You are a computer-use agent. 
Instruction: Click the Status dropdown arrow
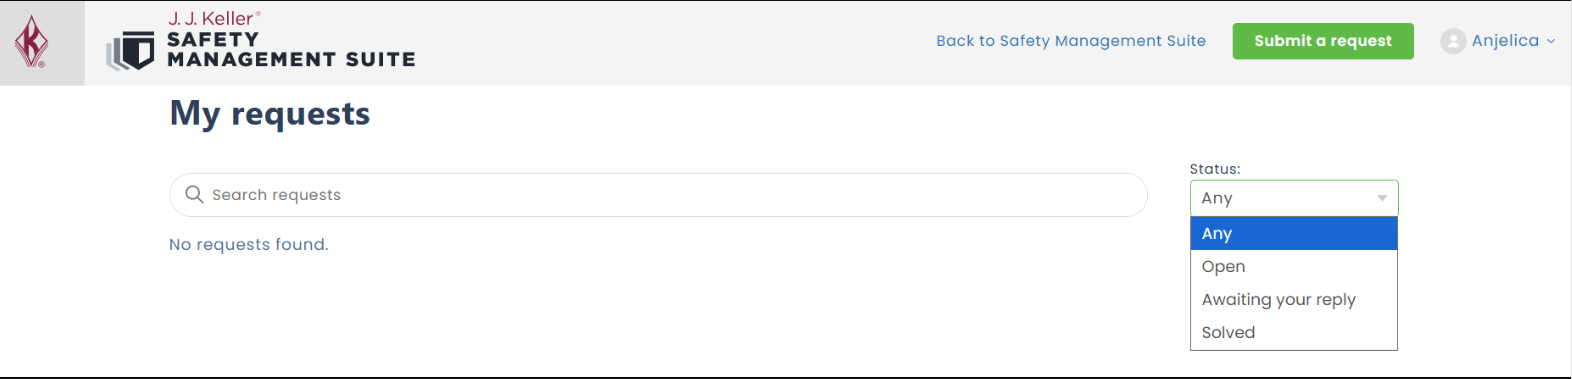(1382, 198)
